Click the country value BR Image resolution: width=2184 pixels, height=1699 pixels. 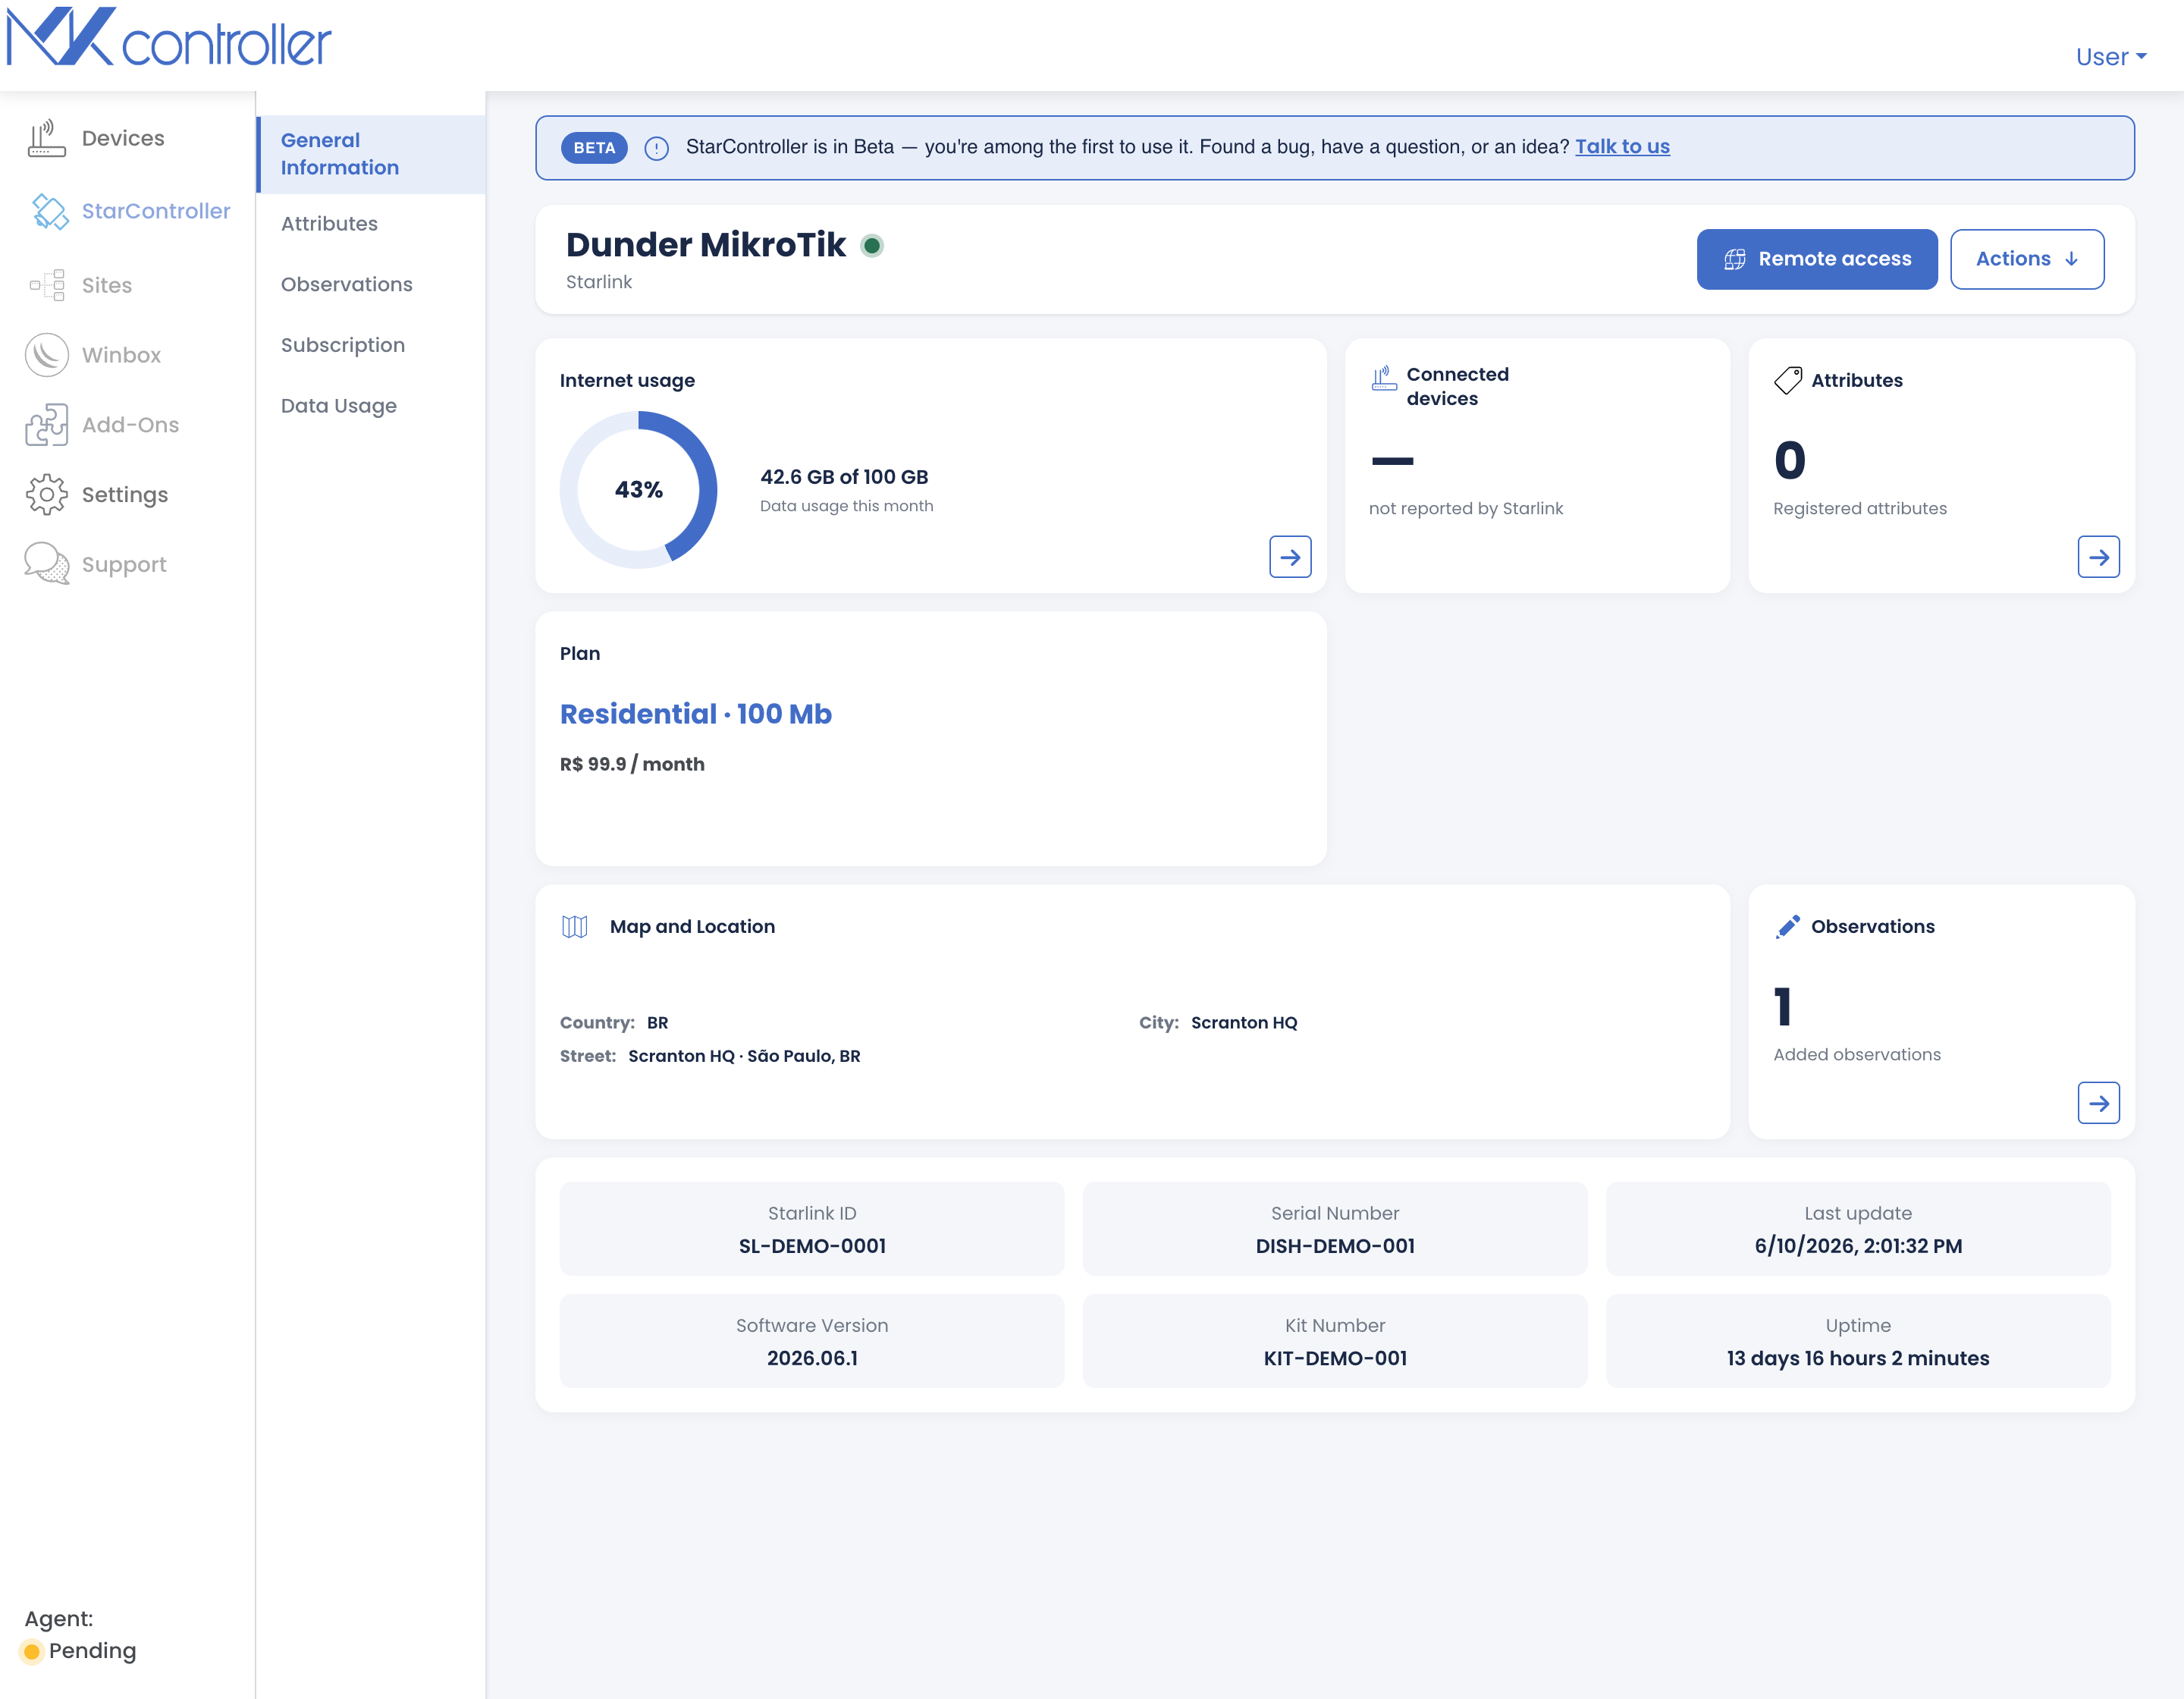(x=657, y=1022)
